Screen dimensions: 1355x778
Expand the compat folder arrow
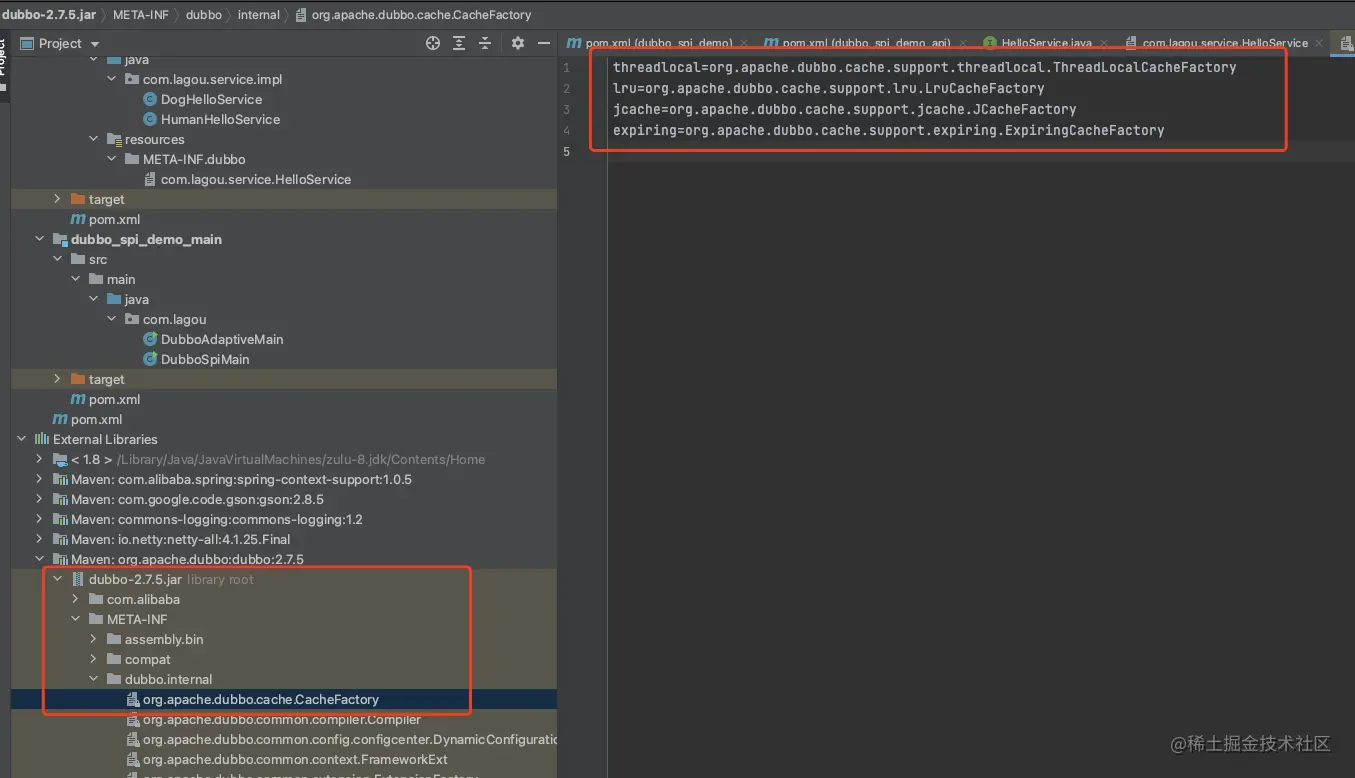tap(94, 659)
